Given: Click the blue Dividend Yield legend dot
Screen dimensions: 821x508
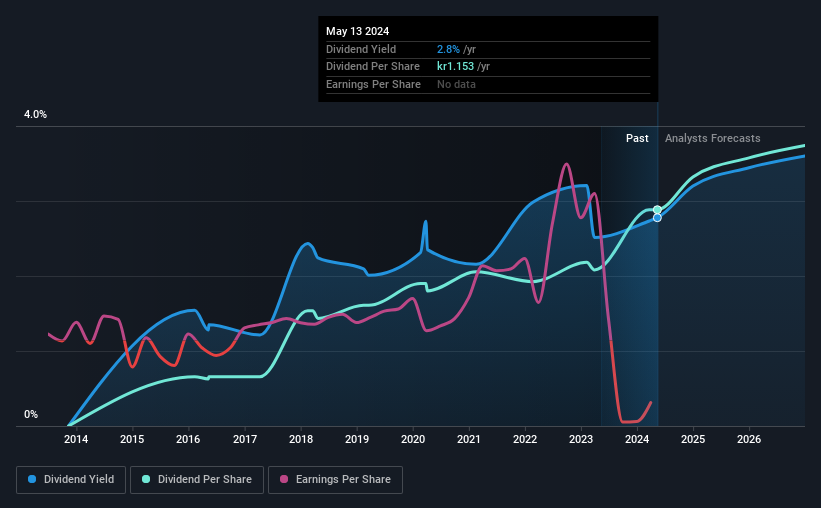Looking at the screenshot, I should click(x=32, y=479).
